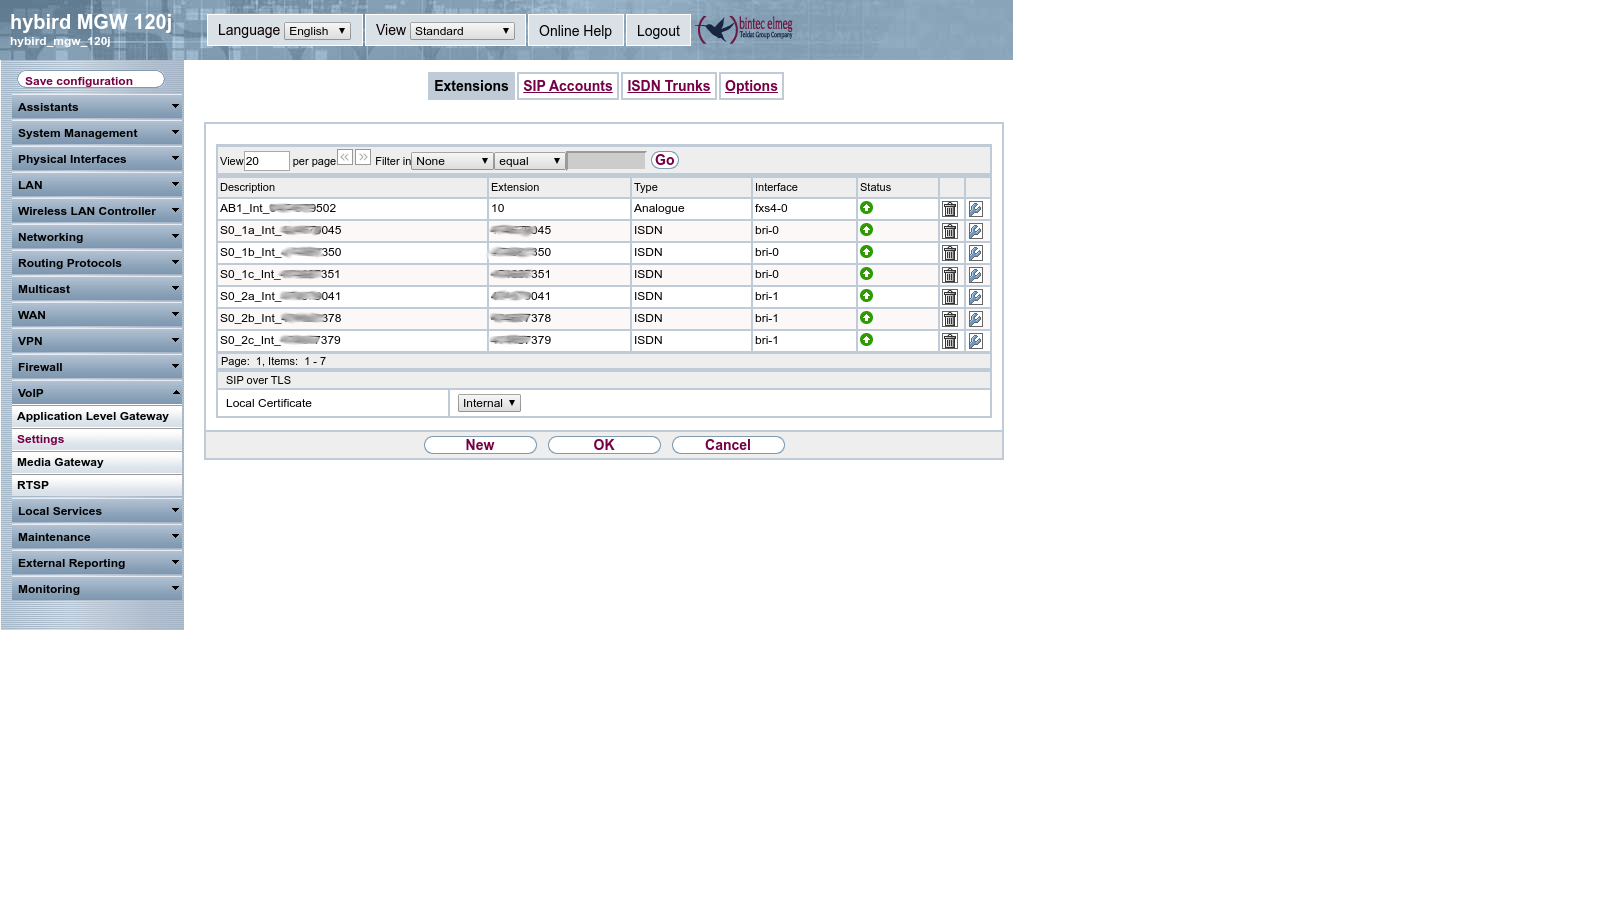Viewport: 1598px width, 898px height.
Task: Click the Cancel button
Action: pos(728,445)
